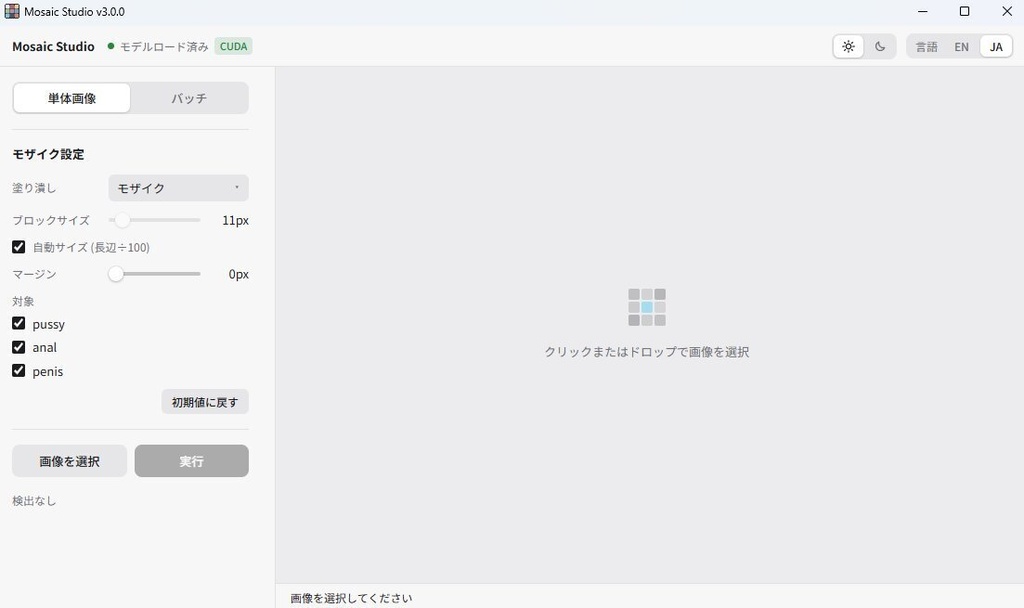1024x608 pixels.
Task: Switch to the バッチ tab
Action: (x=189, y=98)
